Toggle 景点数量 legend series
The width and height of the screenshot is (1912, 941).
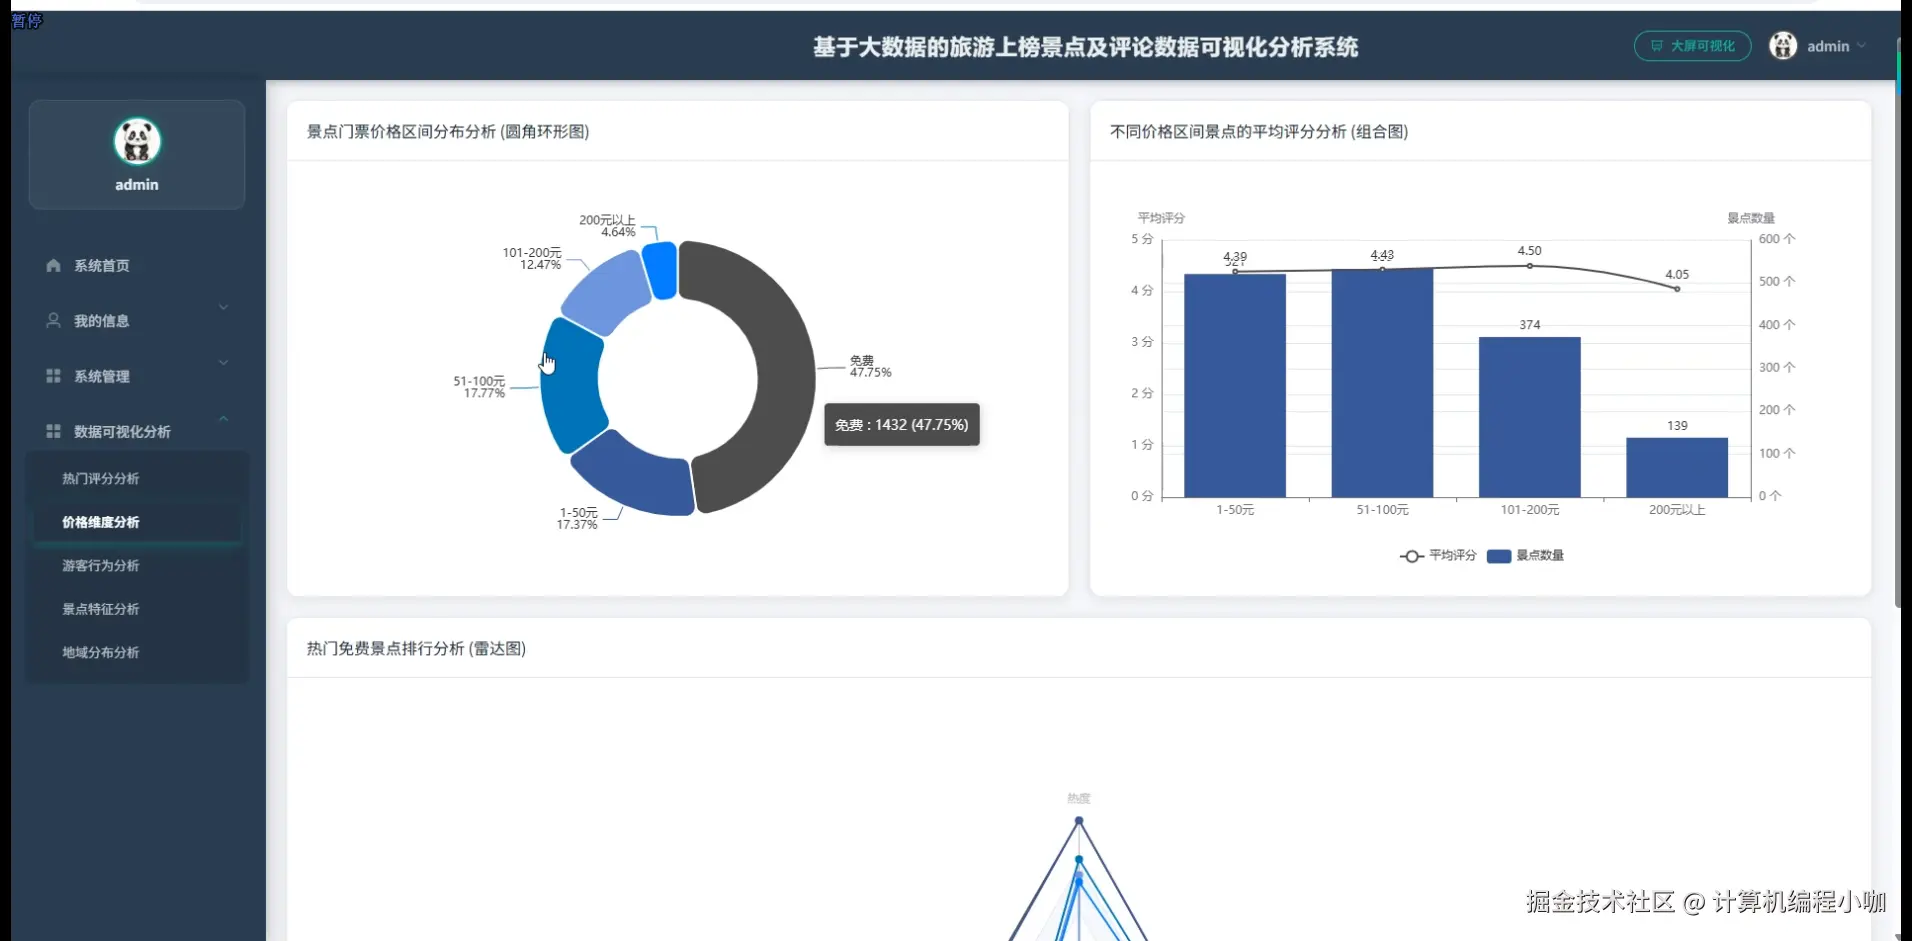(x=1525, y=556)
